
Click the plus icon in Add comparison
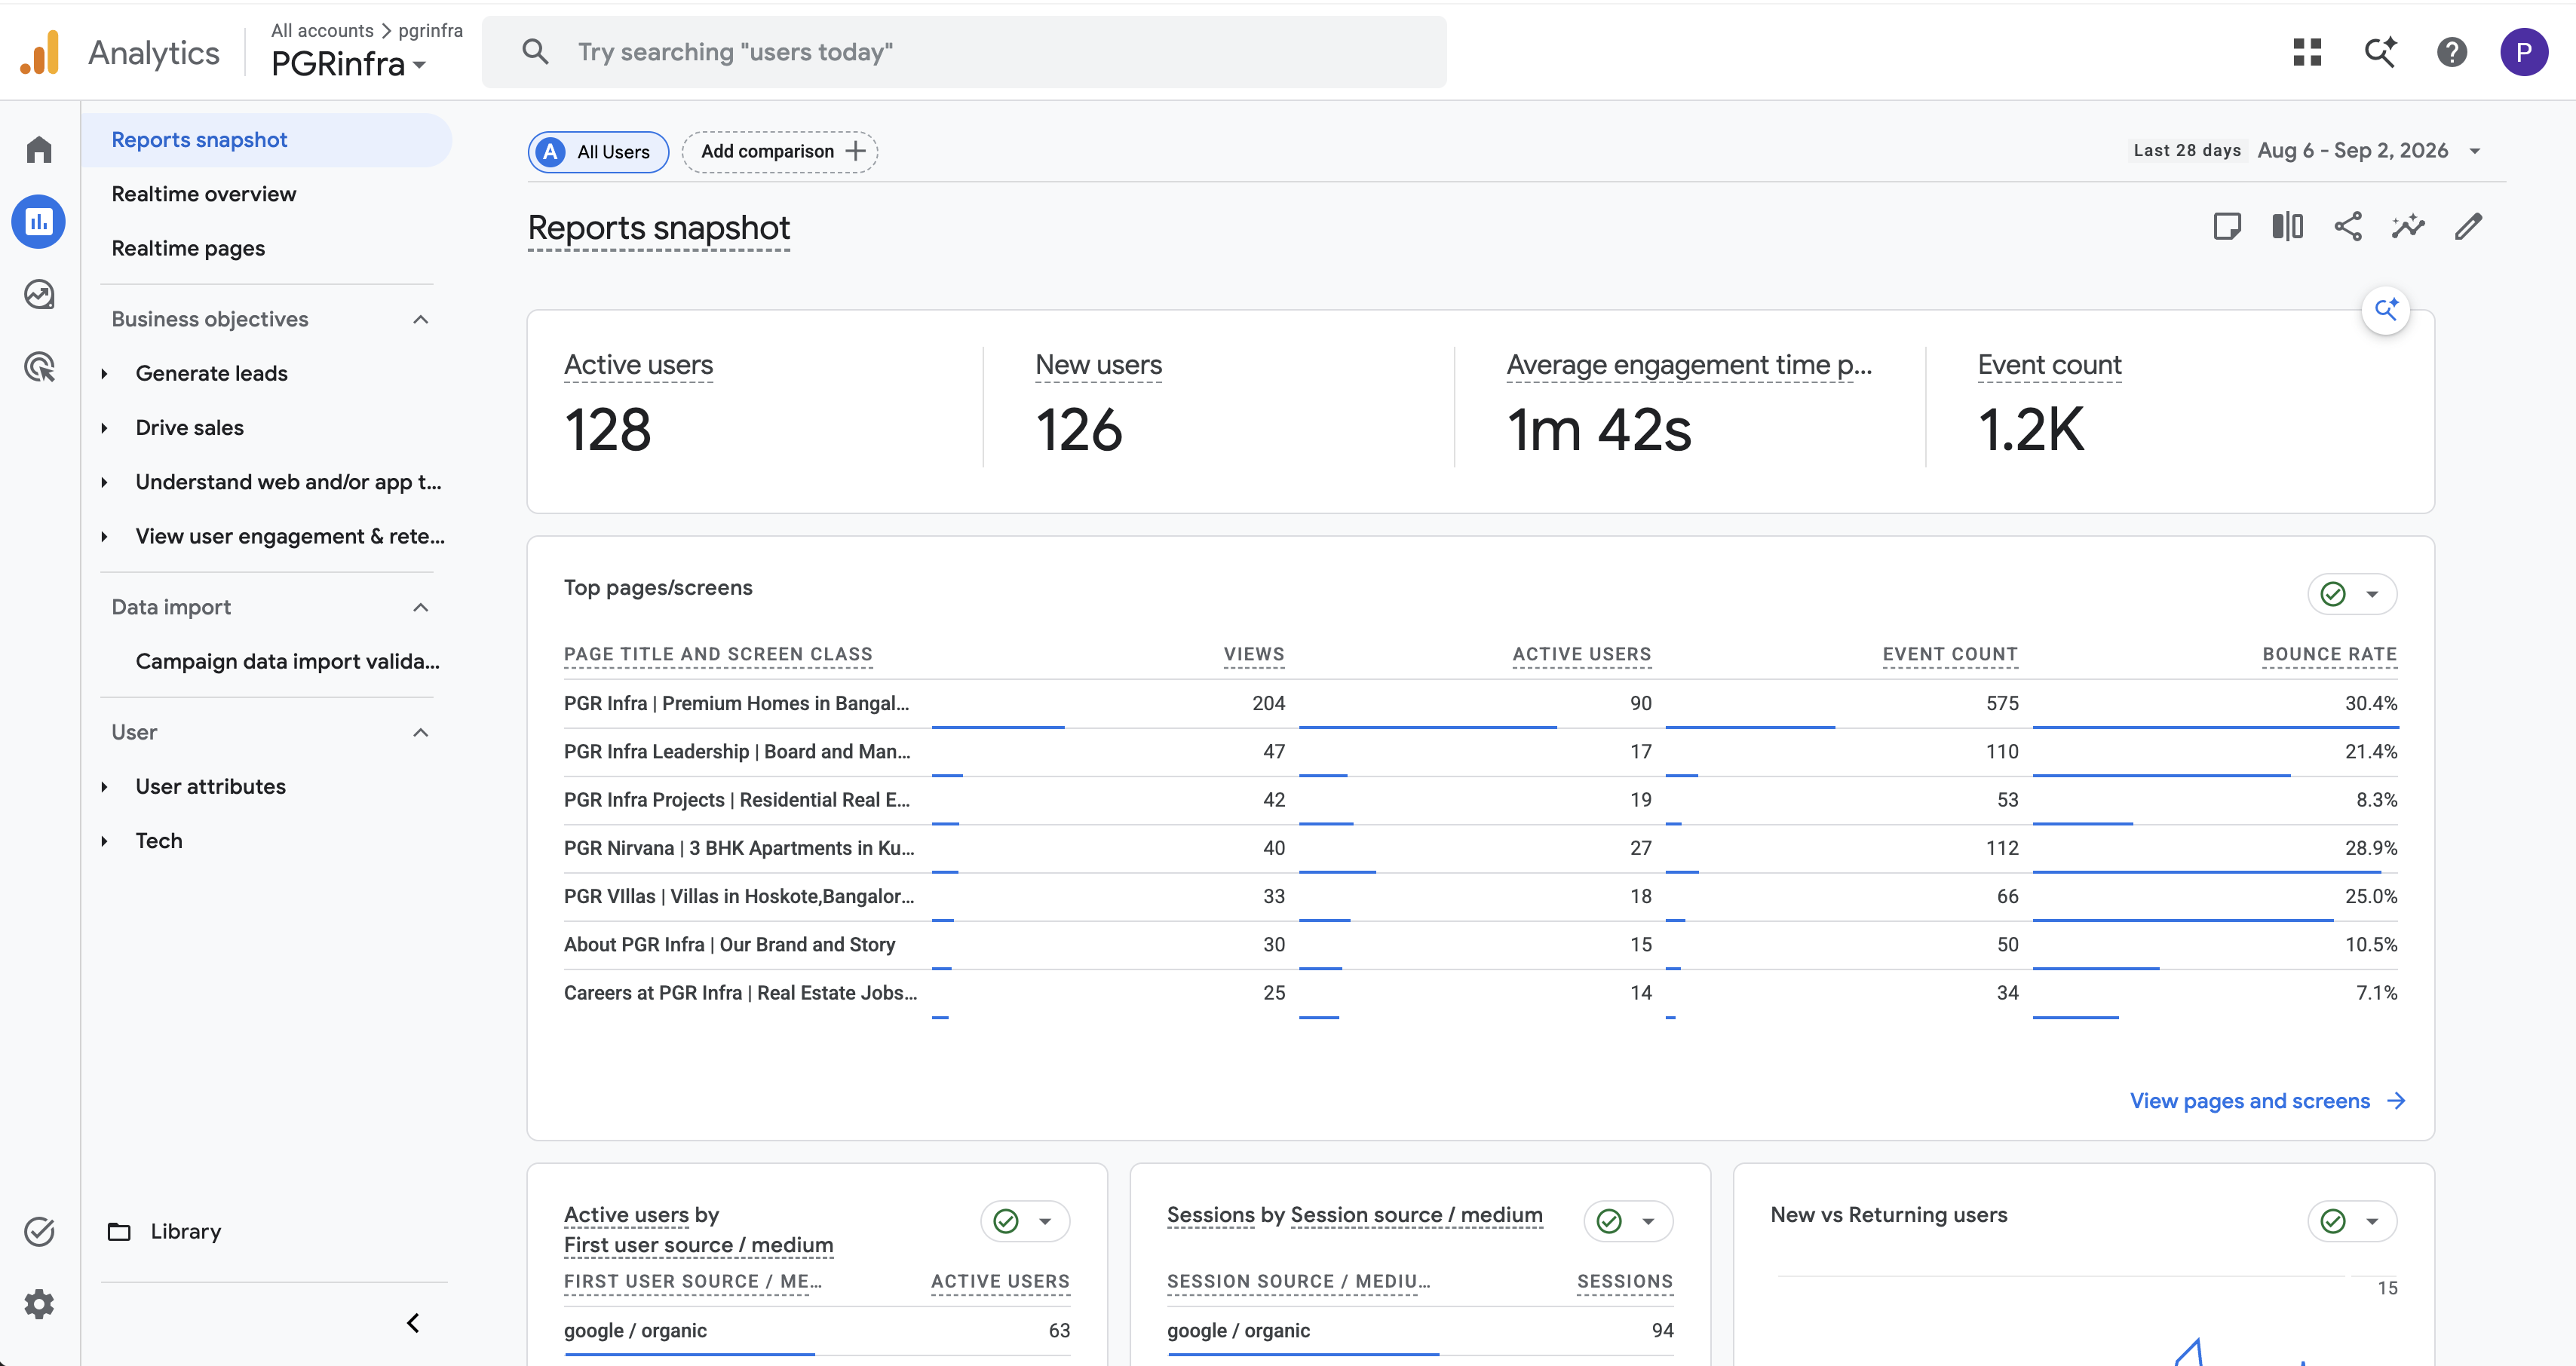pyautogui.click(x=855, y=151)
